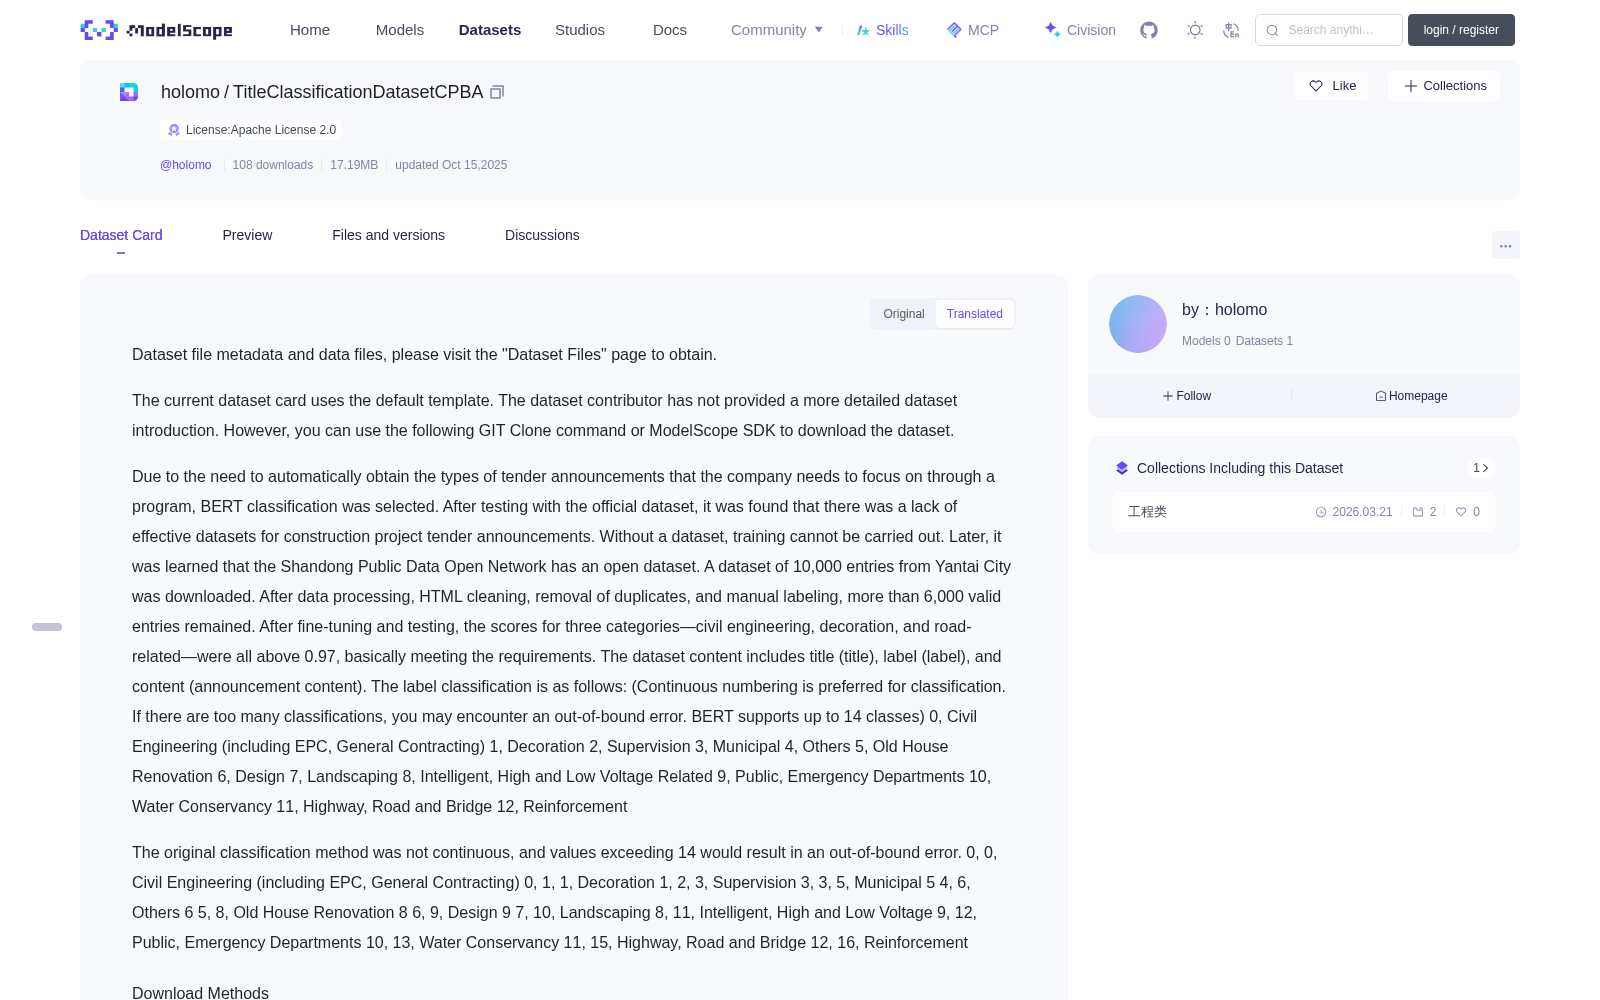Open Skills from the top navigation
The image size is (1600, 1000).
click(882, 30)
